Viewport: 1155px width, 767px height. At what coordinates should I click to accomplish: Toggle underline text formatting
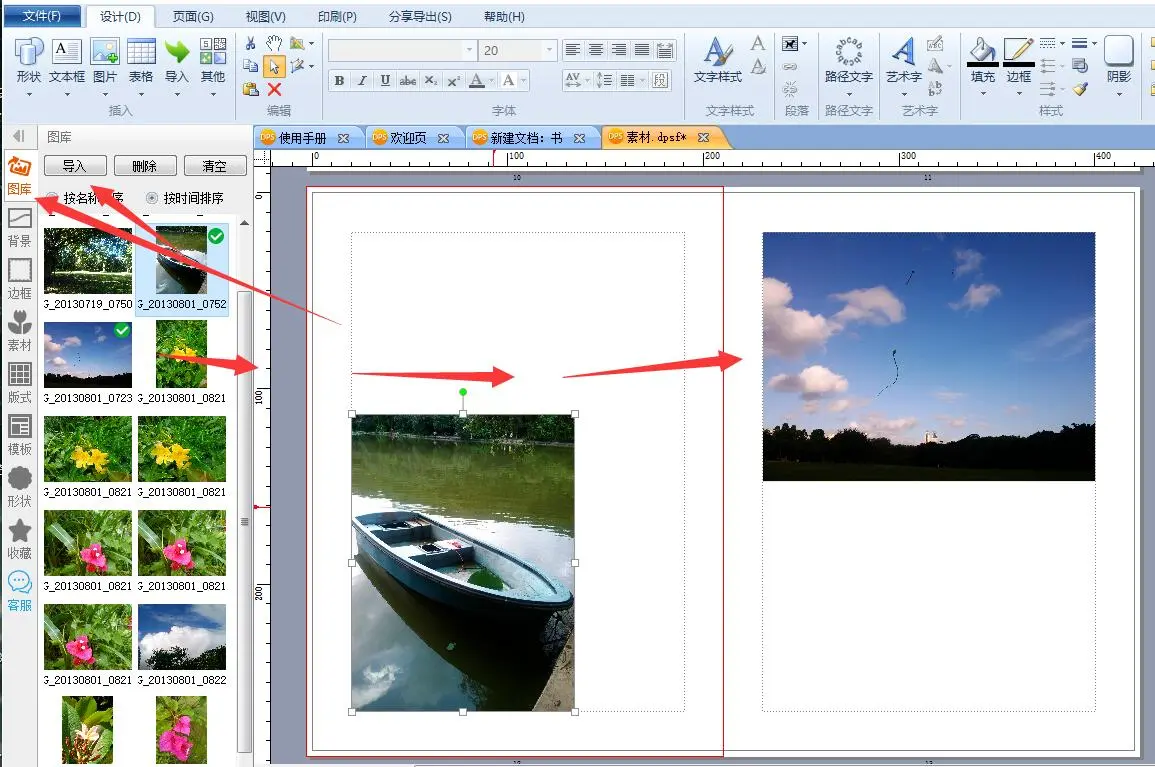385,81
